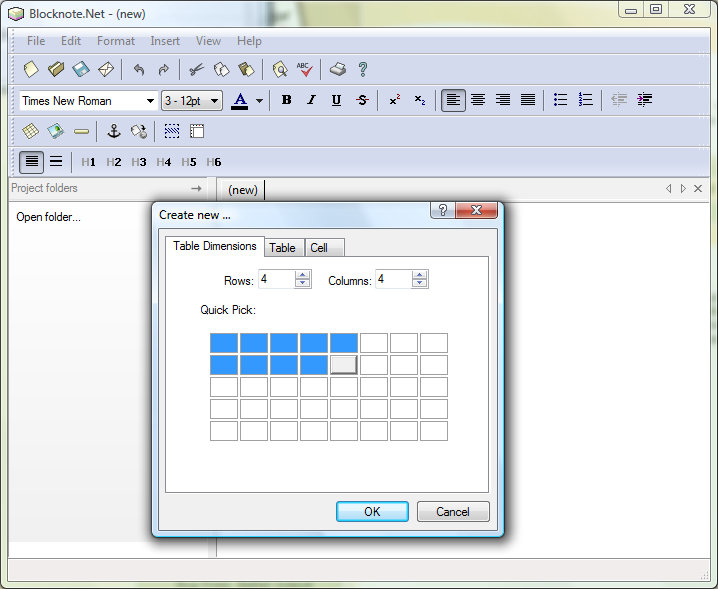This screenshot has height=589, width=718.
Task: Open the File menu
Action: 36,41
